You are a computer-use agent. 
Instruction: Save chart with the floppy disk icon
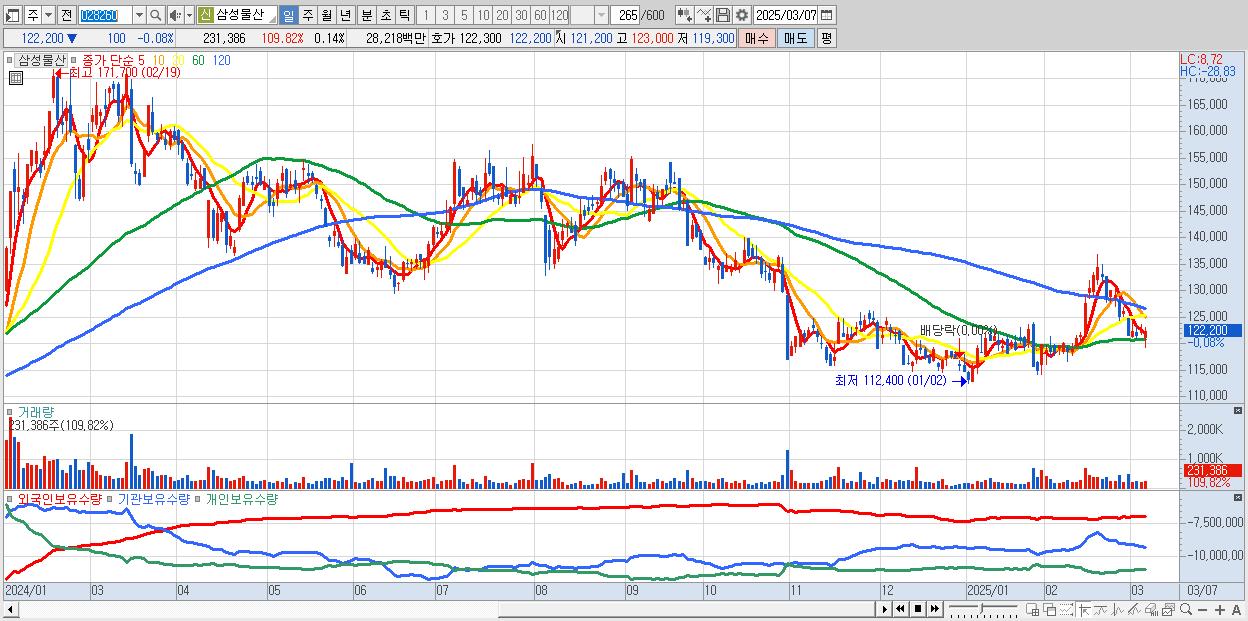click(723, 16)
